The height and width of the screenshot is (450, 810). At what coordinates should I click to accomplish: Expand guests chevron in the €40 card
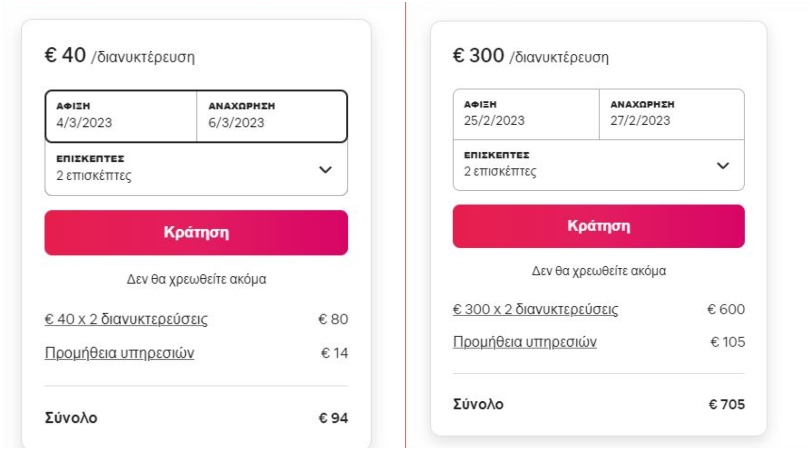tap(324, 169)
